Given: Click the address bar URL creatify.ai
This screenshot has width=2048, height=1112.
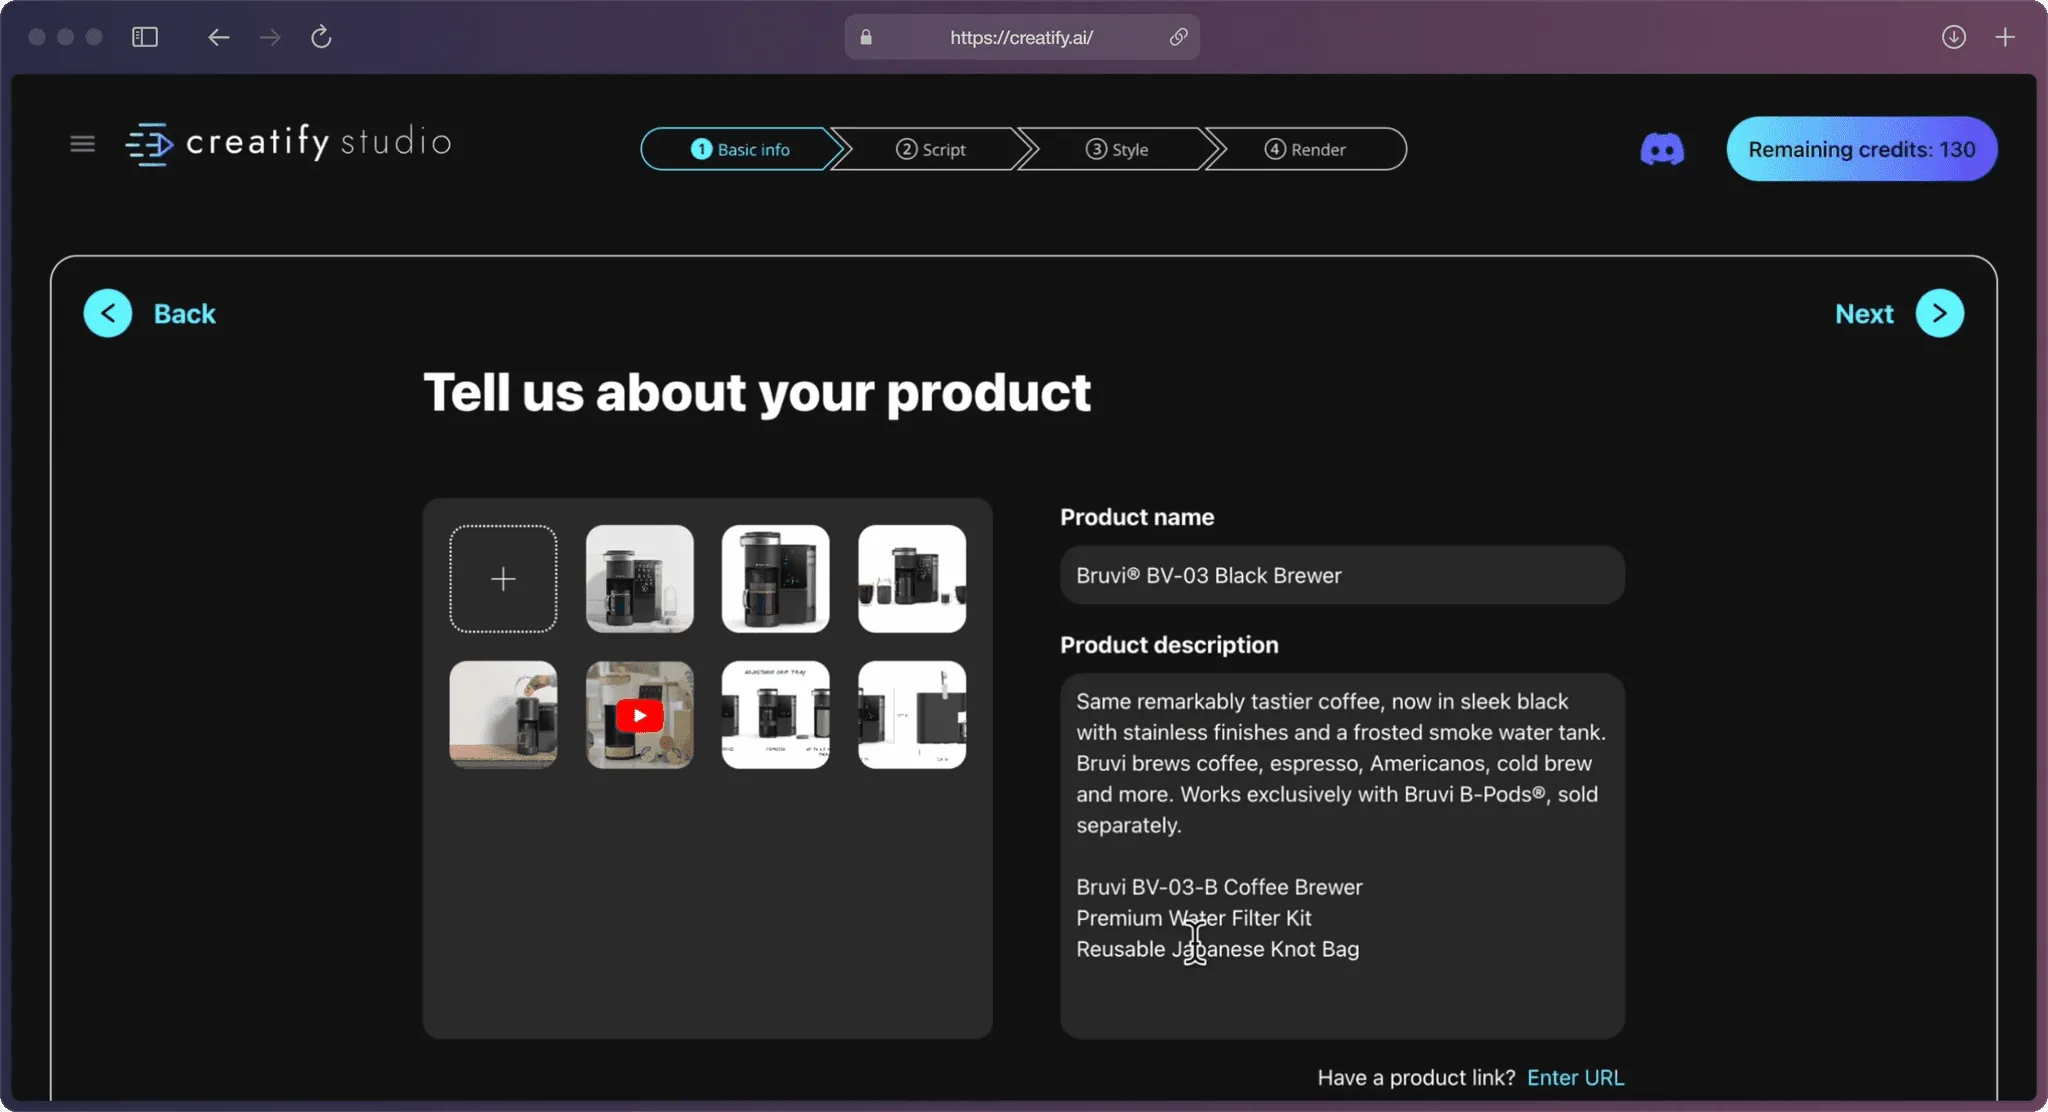Looking at the screenshot, I should (x=1021, y=37).
